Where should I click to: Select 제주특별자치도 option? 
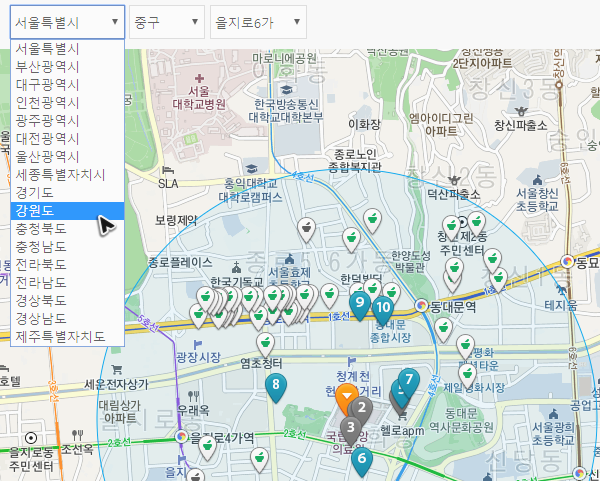click(67, 336)
